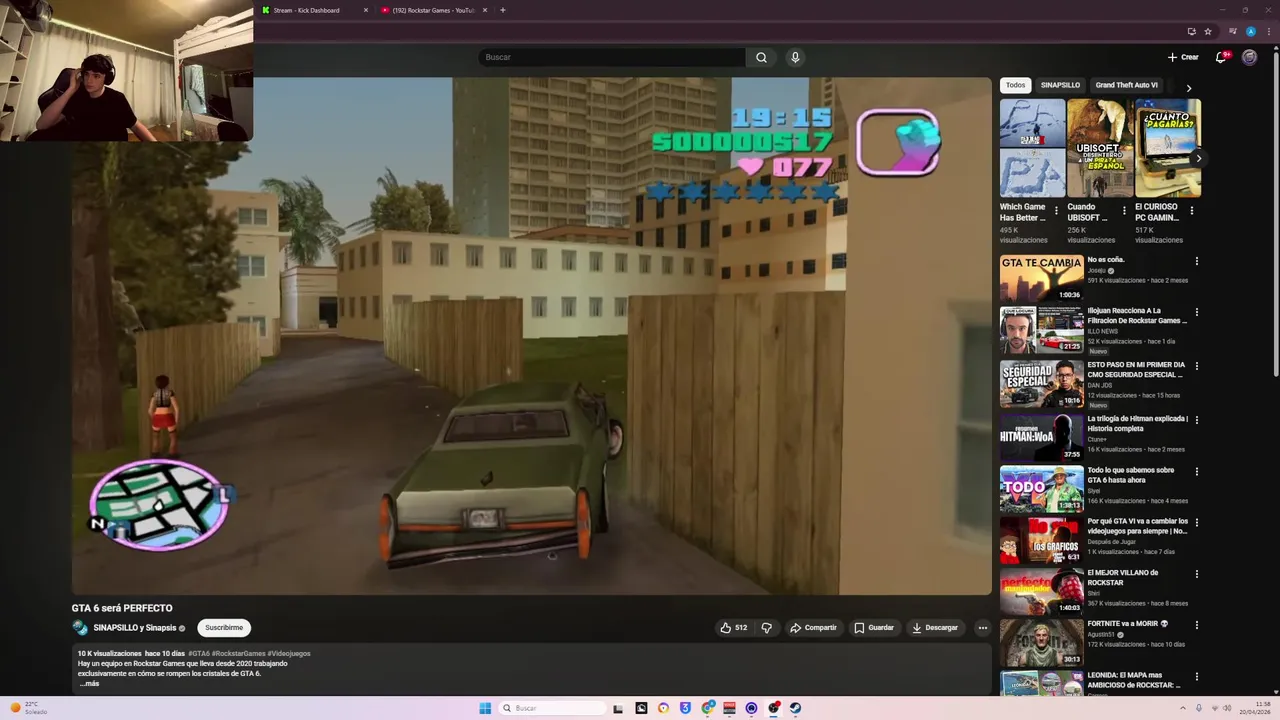Open options menu for 'No es coña.' video
Viewport: 1280px width, 720px height.
tap(1196, 262)
